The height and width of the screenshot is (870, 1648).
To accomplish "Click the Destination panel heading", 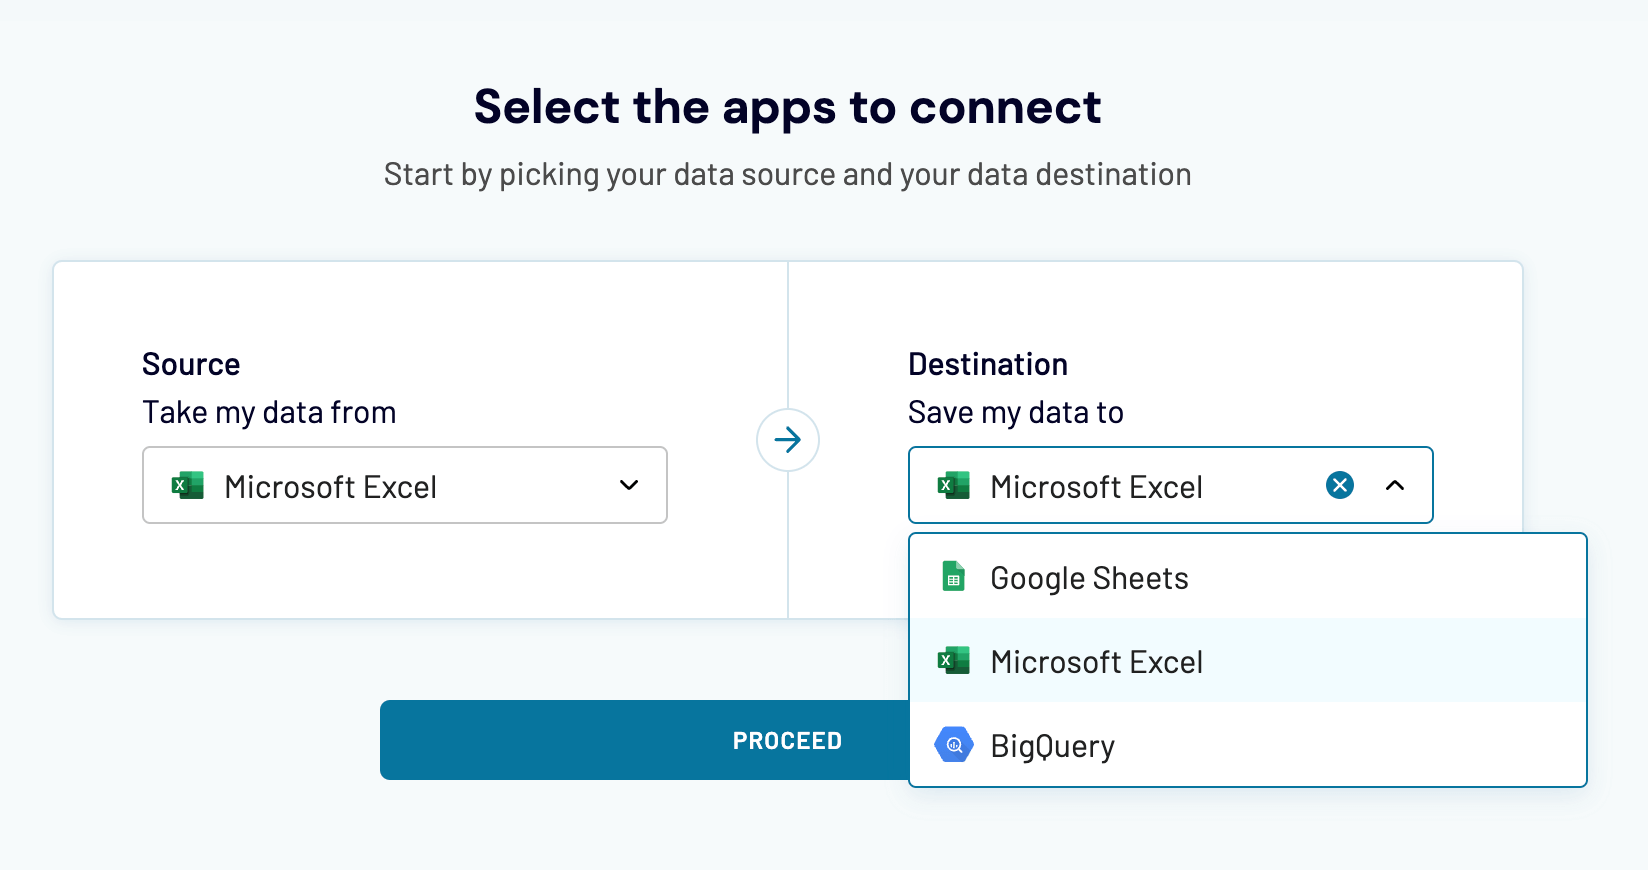I will tap(987, 364).
